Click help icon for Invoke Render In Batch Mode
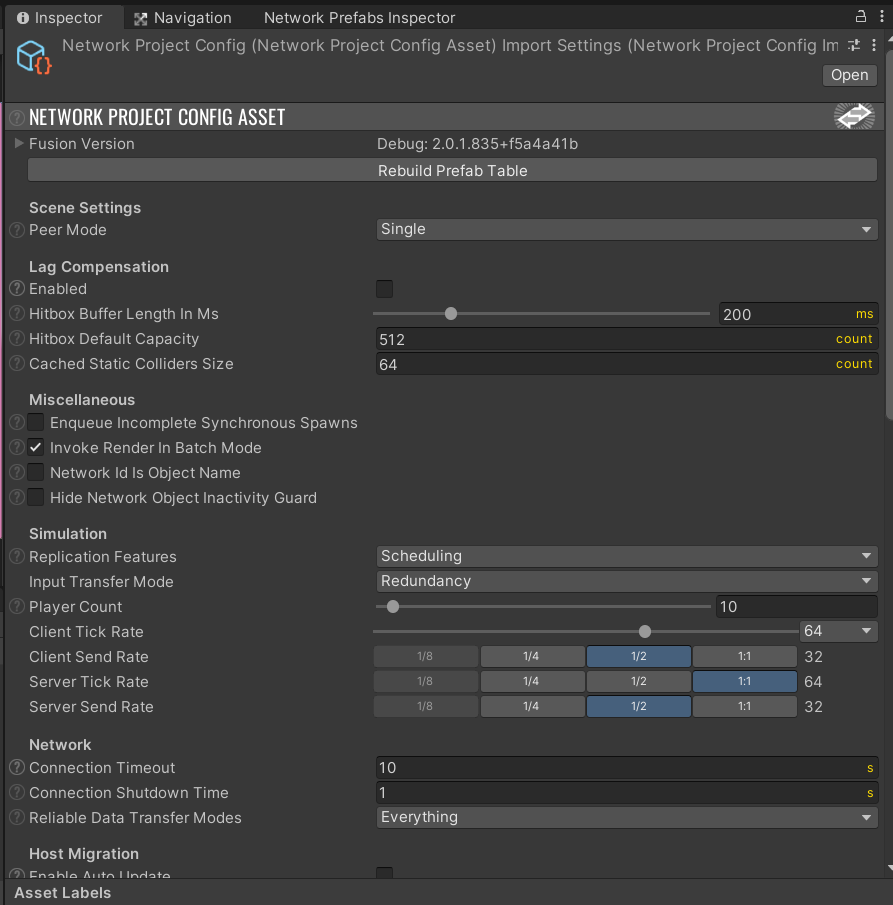The height and width of the screenshot is (905, 893). click(17, 447)
